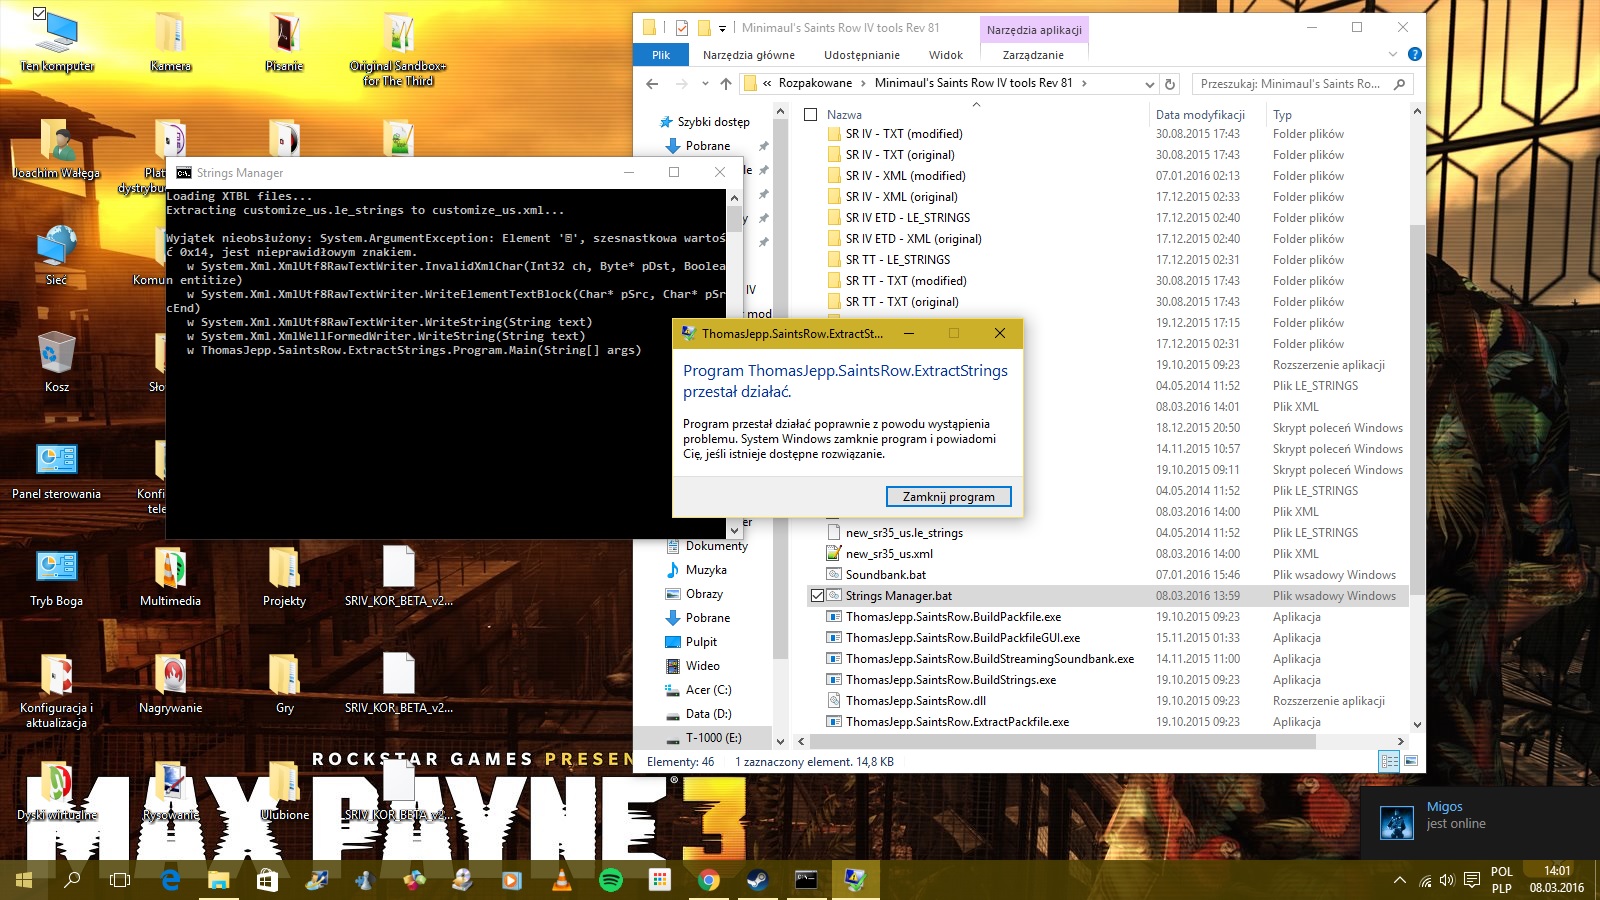
Task: Select Panel sterowania desktop icon
Action: click(57, 470)
